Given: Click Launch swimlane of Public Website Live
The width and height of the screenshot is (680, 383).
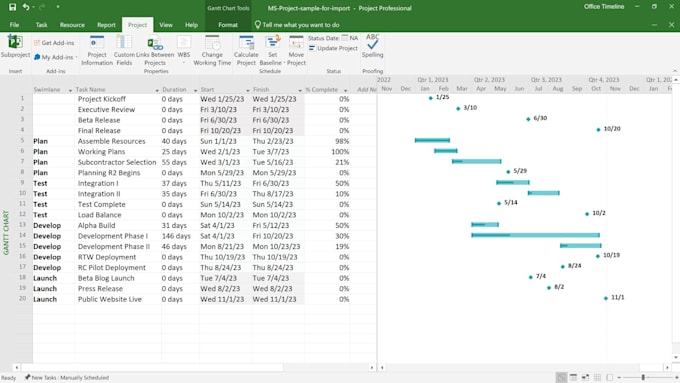Looking at the screenshot, I should pyautogui.click(x=45, y=299).
